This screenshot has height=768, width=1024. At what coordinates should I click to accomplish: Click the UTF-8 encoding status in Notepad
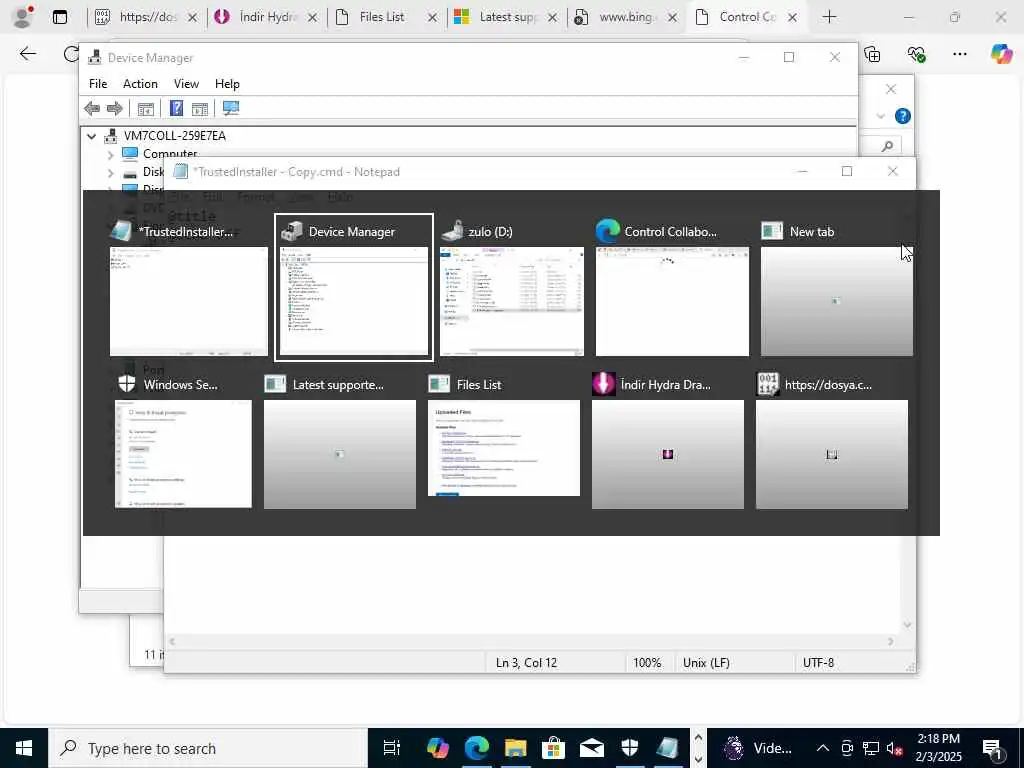coord(818,662)
